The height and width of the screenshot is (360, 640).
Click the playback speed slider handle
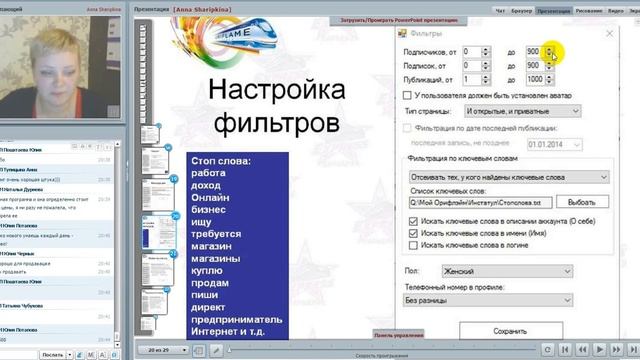[229, 350]
